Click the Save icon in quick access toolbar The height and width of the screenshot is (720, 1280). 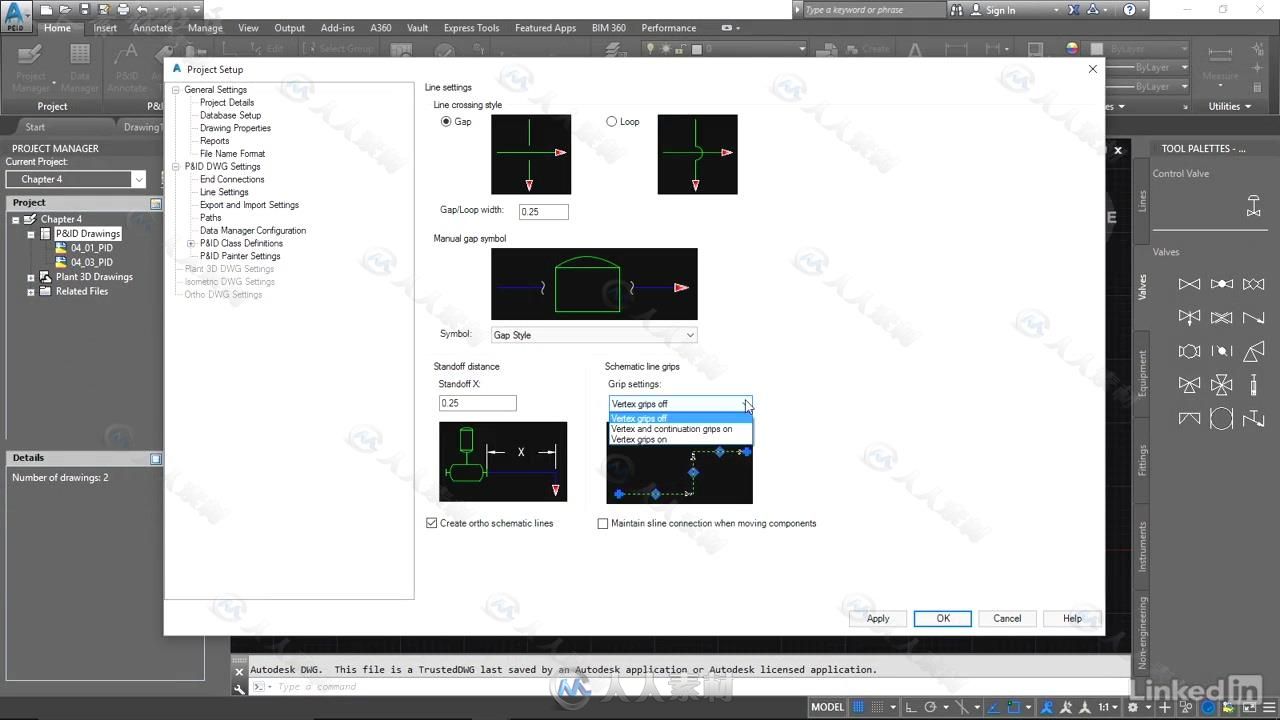tap(85, 9)
